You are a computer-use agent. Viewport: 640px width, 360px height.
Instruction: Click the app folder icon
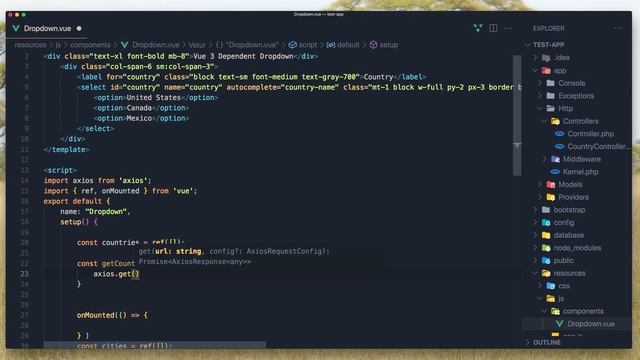pos(546,70)
